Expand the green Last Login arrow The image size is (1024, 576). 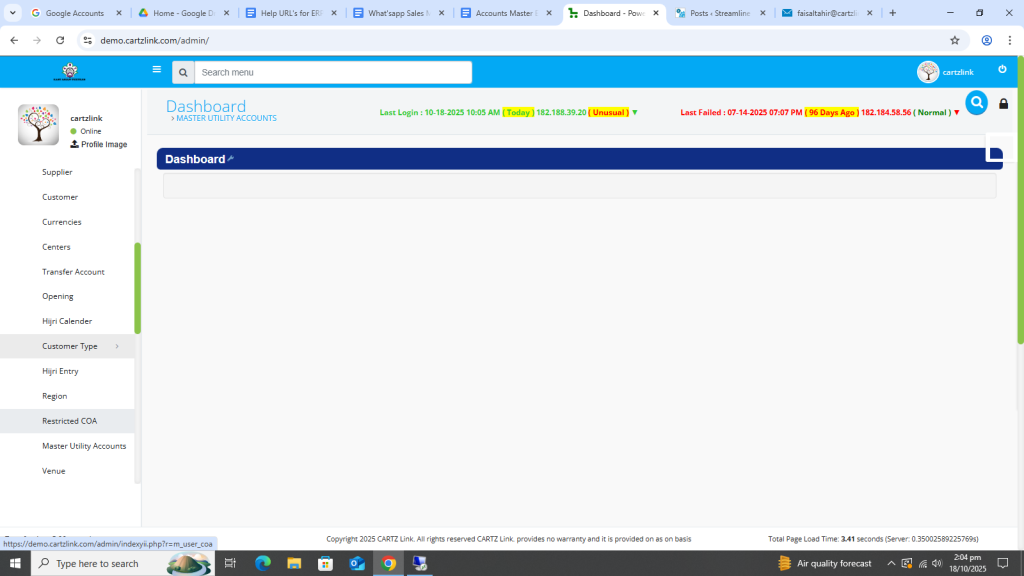point(635,113)
